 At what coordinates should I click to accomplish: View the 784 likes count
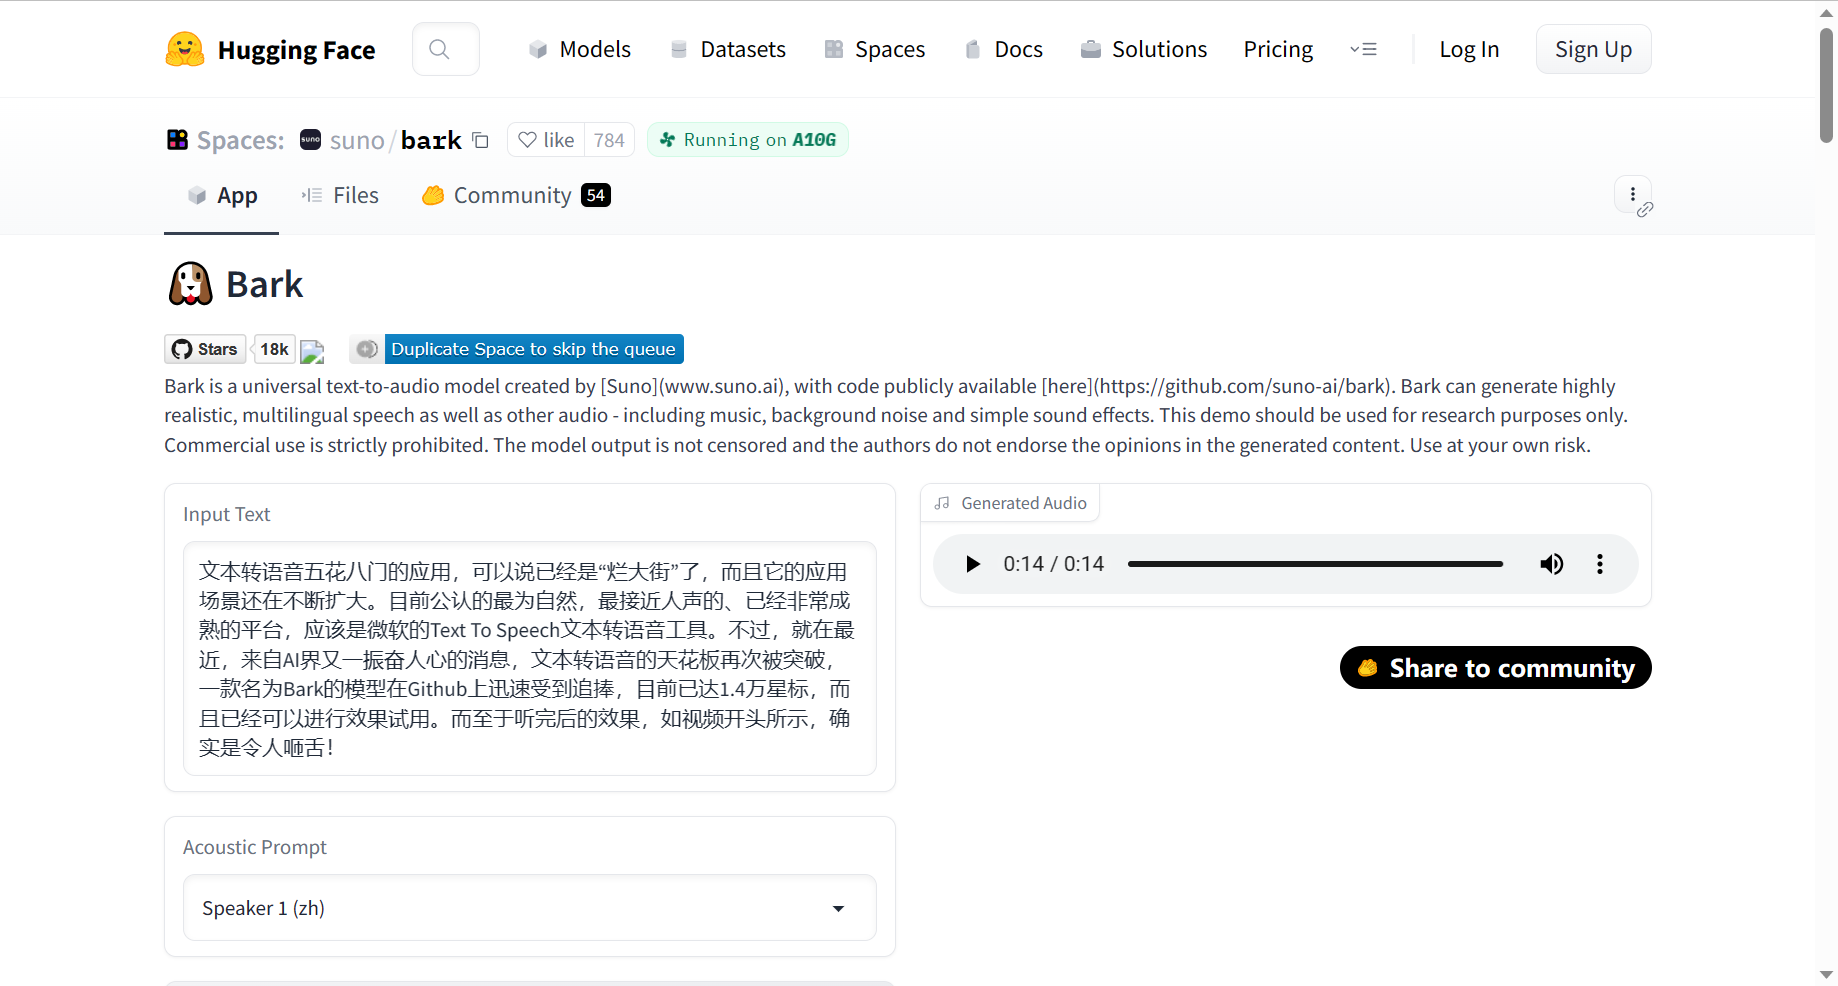tap(609, 140)
